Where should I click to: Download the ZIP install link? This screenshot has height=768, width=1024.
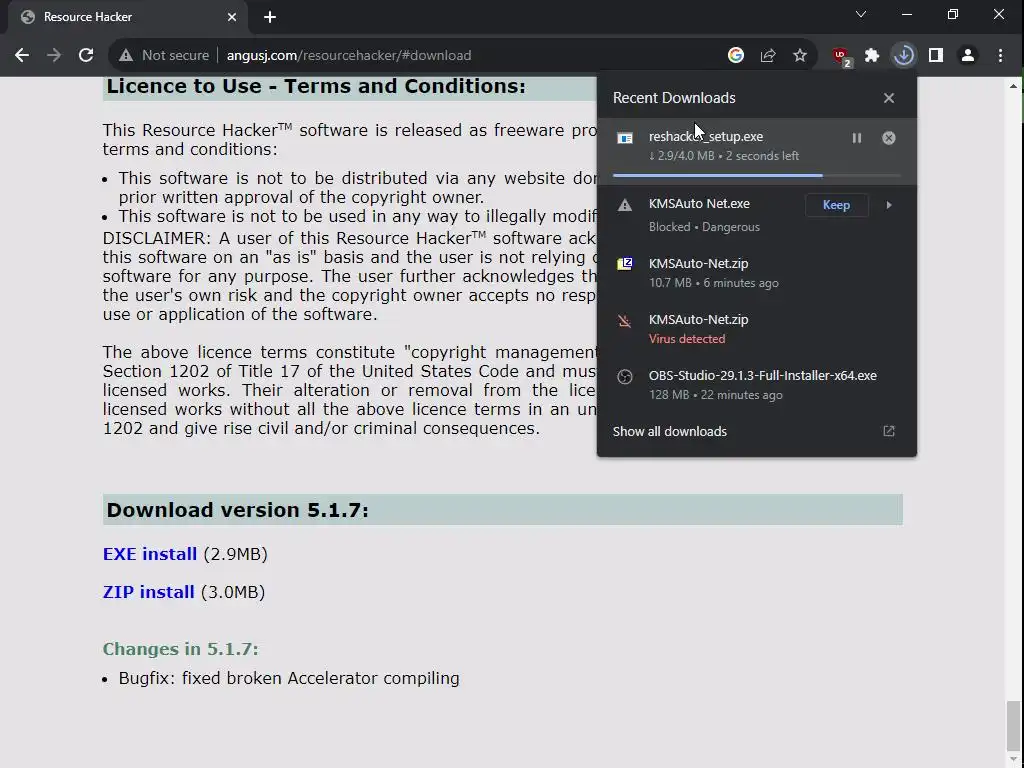point(148,592)
